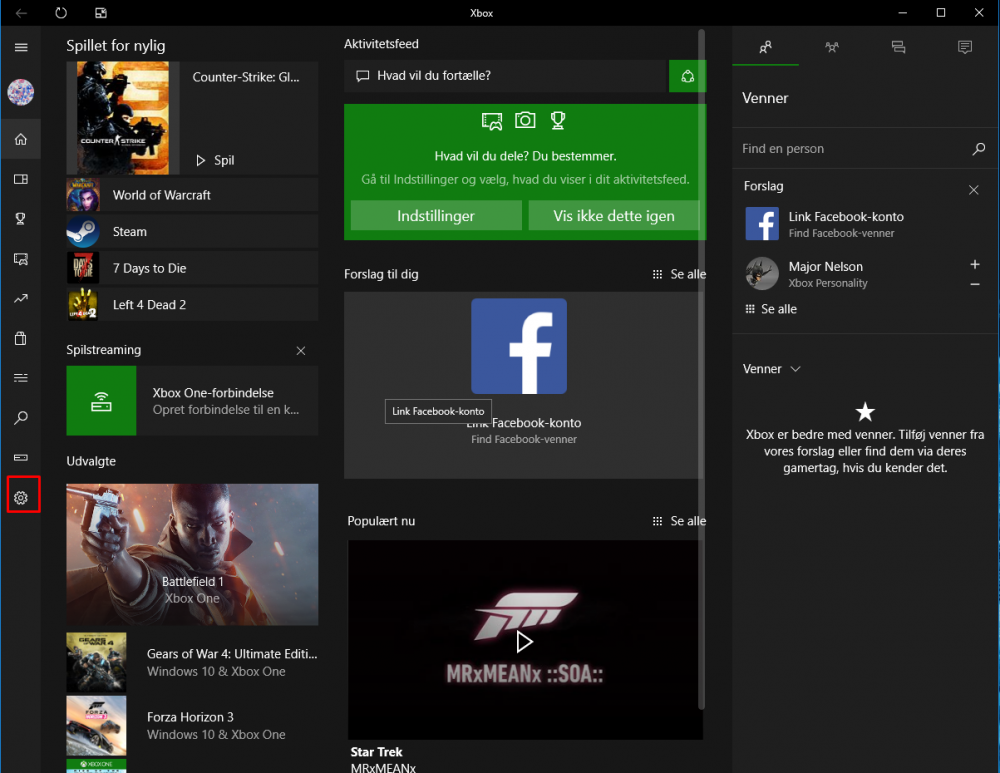Click Counter-Strike cover art
The height and width of the screenshot is (773, 1000).
[x=123, y=118]
